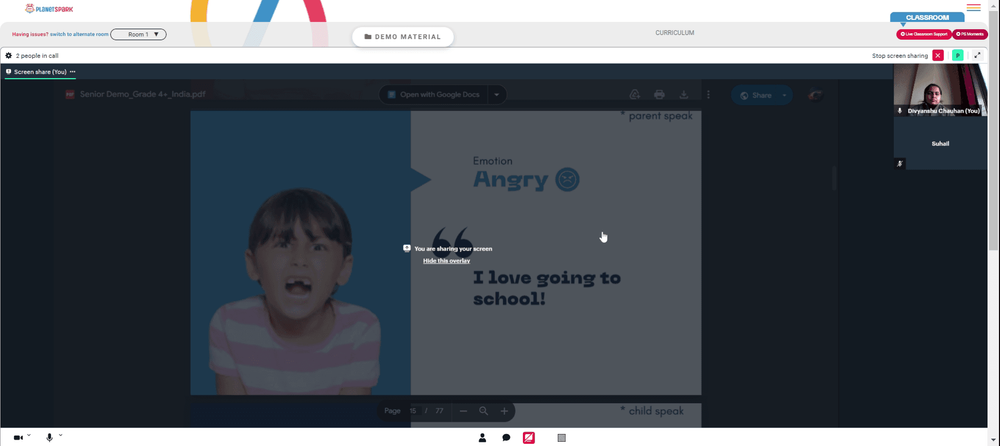
Task: Click Open with Google Docs button
Action: click(x=434, y=95)
